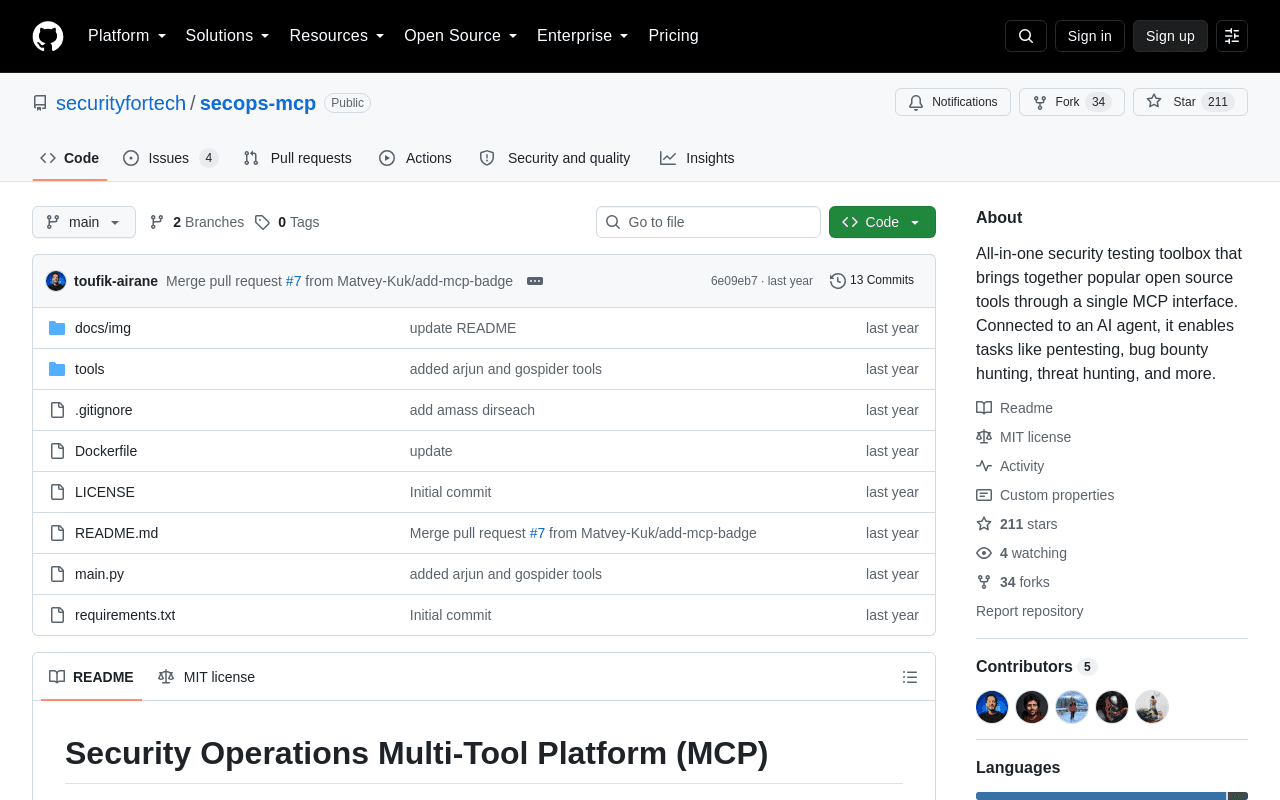This screenshot has height=800, width=1280.
Task: Click the notifications bell icon
Action: tap(916, 102)
